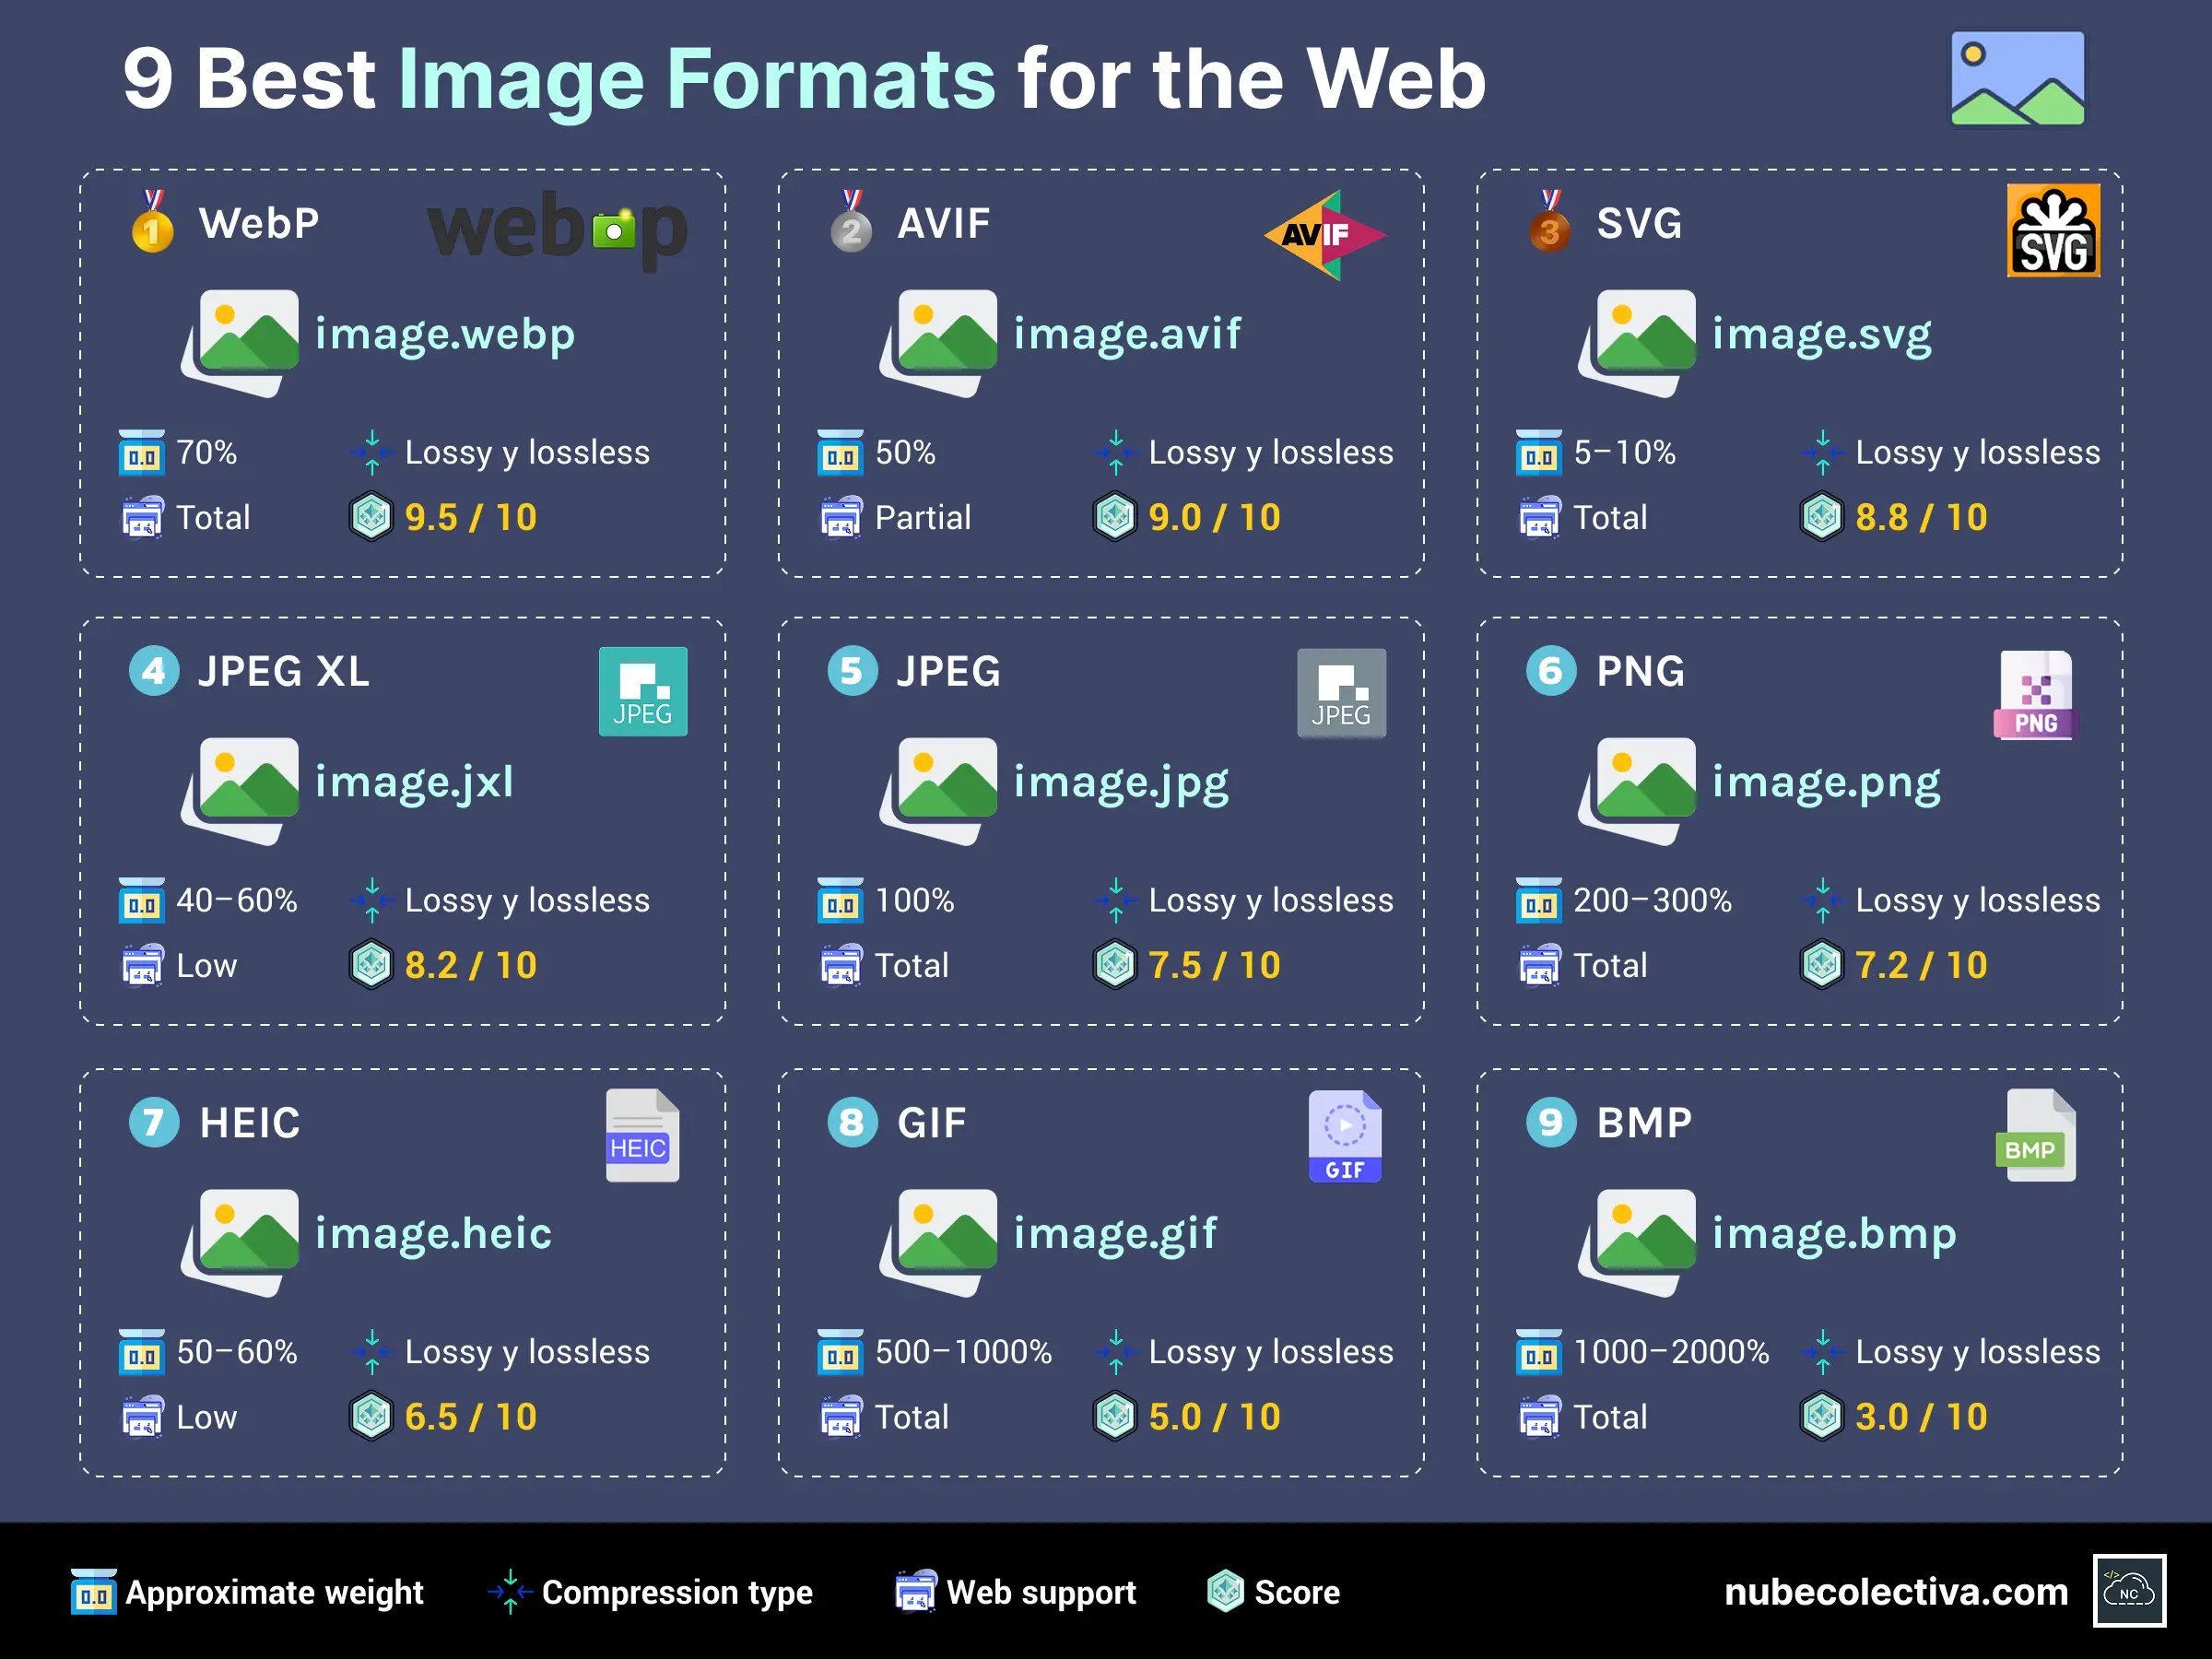Click the 500–1000% weight value for GIF

964,1352
